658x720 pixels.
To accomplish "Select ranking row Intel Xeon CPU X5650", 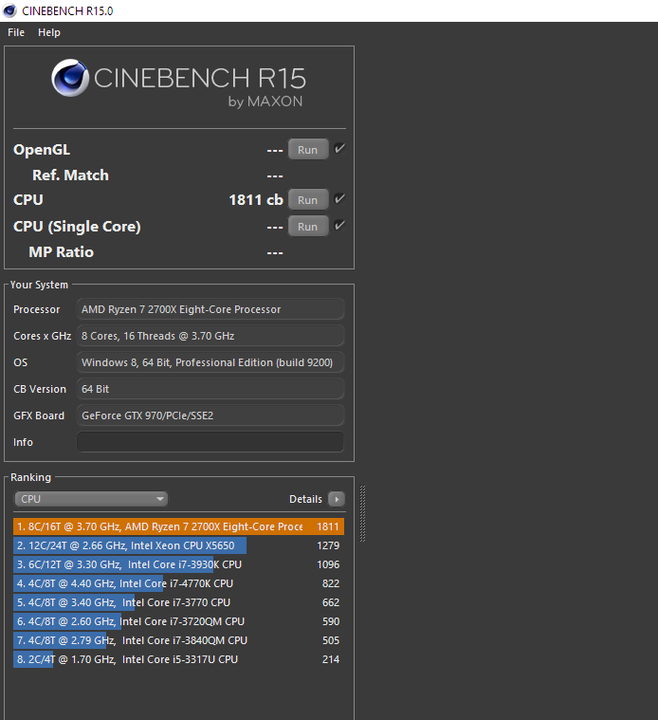I will [179, 546].
